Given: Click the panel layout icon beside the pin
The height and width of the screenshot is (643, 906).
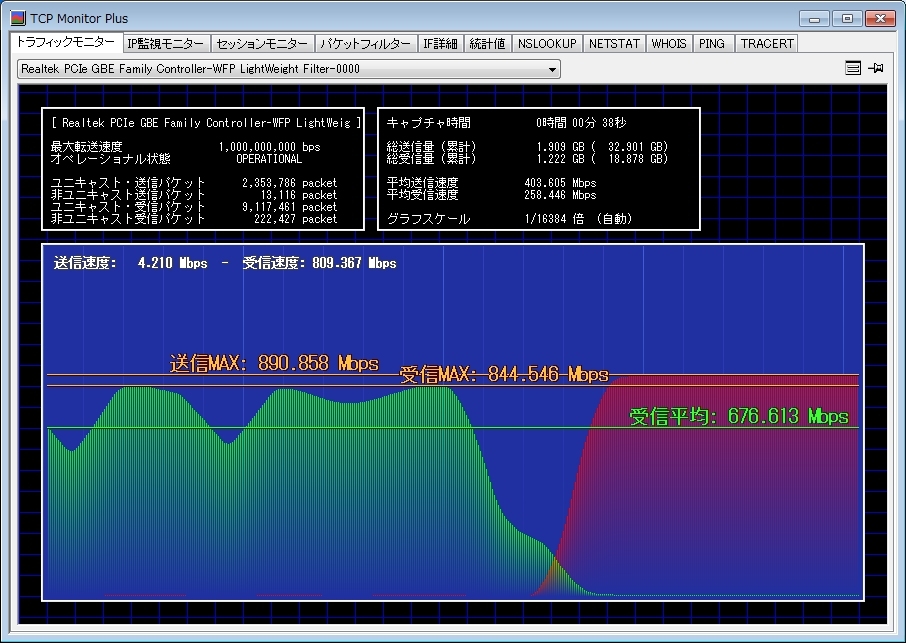Looking at the screenshot, I should coord(853,68).
